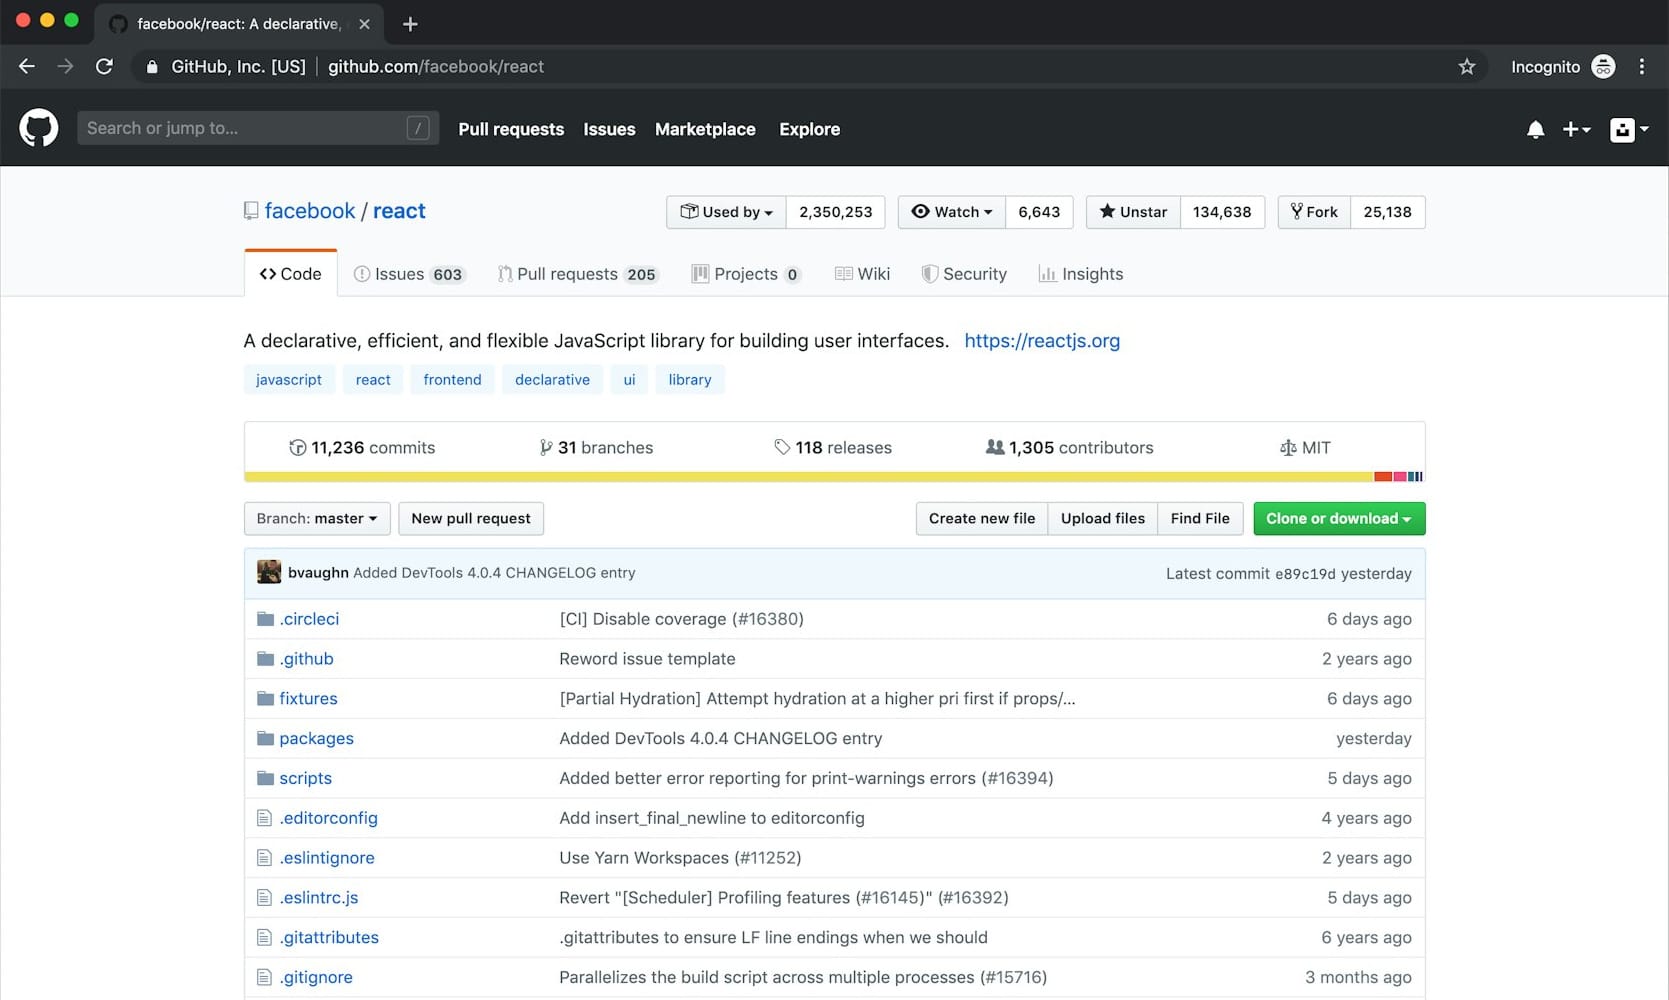Screen dimensions: 1669x1000
Task: Click the .eslintignore file icon
Action: click(x=264, y=858)
